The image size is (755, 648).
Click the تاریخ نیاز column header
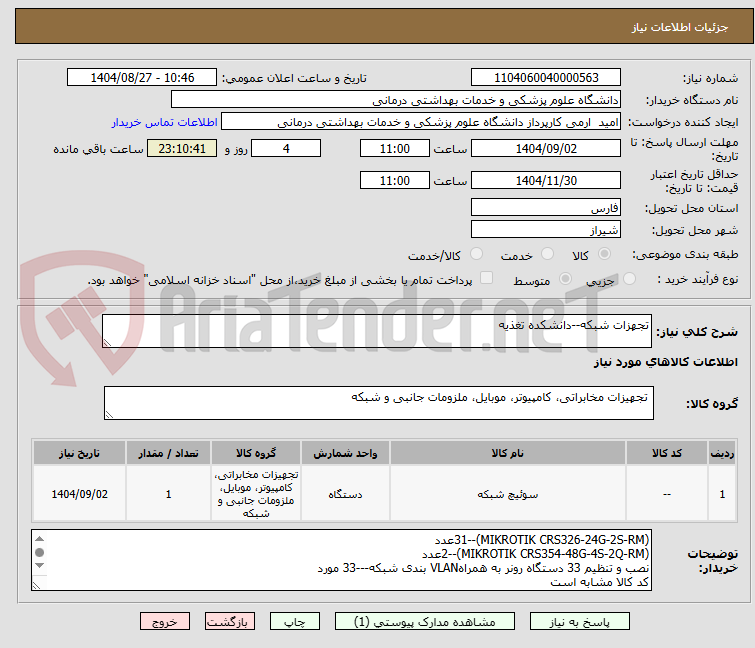pyautogui.click(x=79, y=453)
